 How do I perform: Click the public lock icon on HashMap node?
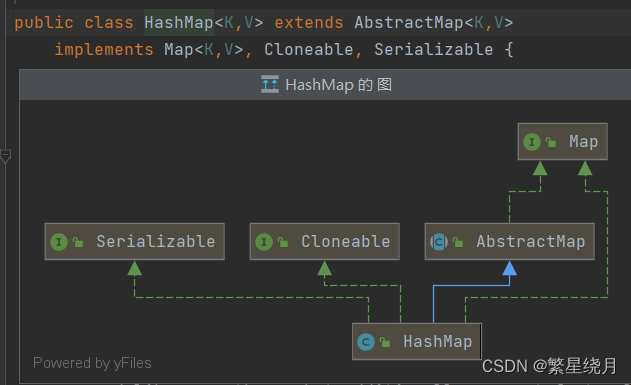tap(385, 342)
